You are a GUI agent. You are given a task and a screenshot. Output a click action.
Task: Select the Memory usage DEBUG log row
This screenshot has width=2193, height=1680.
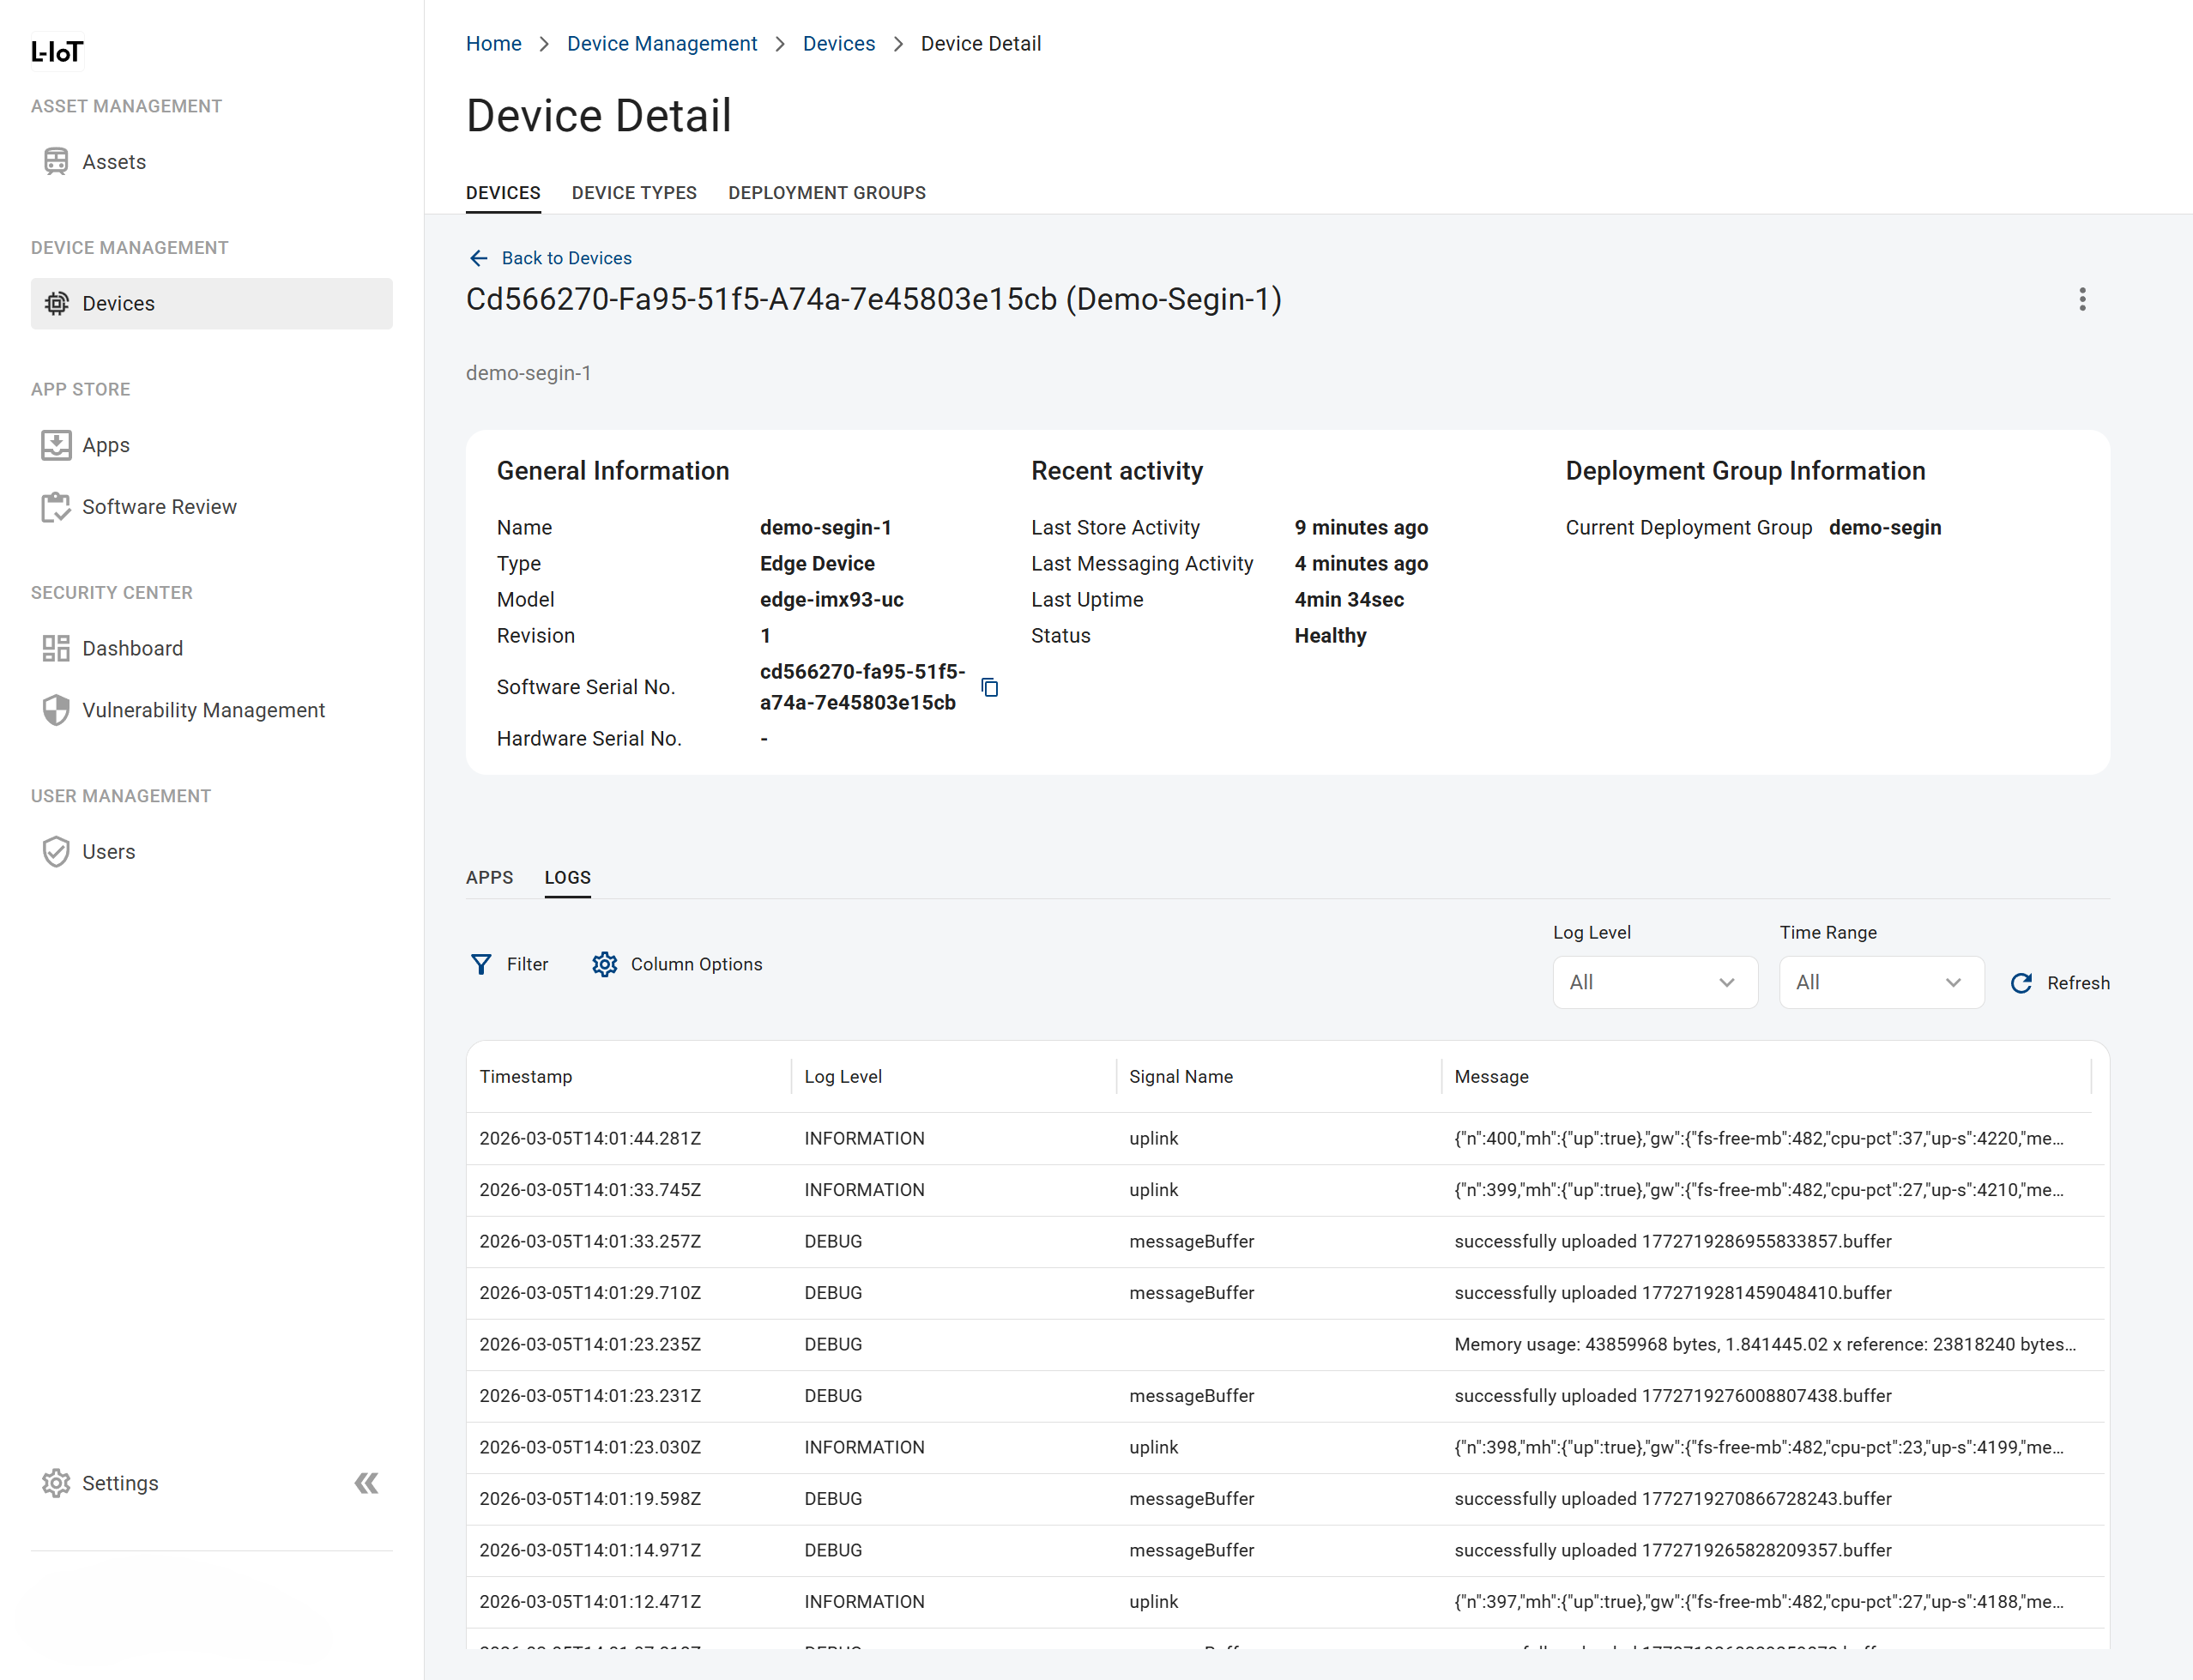coord(1200,1344)
